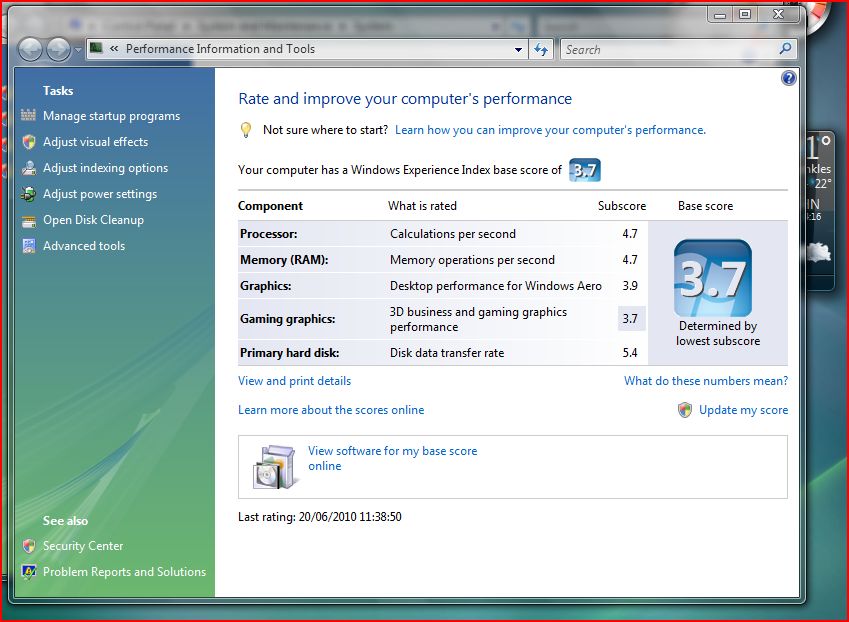
Task: Expand the address bar history dropdown
Action: [518, 49]
